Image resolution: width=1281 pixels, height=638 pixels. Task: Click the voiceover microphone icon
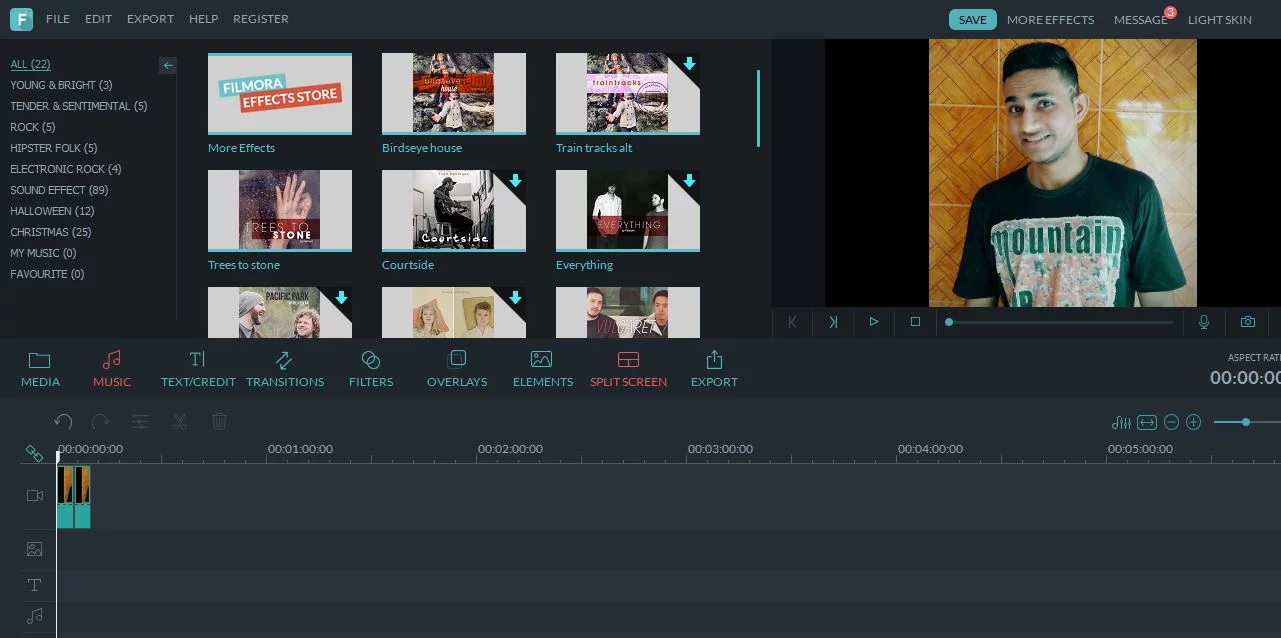pos(1204,322)
